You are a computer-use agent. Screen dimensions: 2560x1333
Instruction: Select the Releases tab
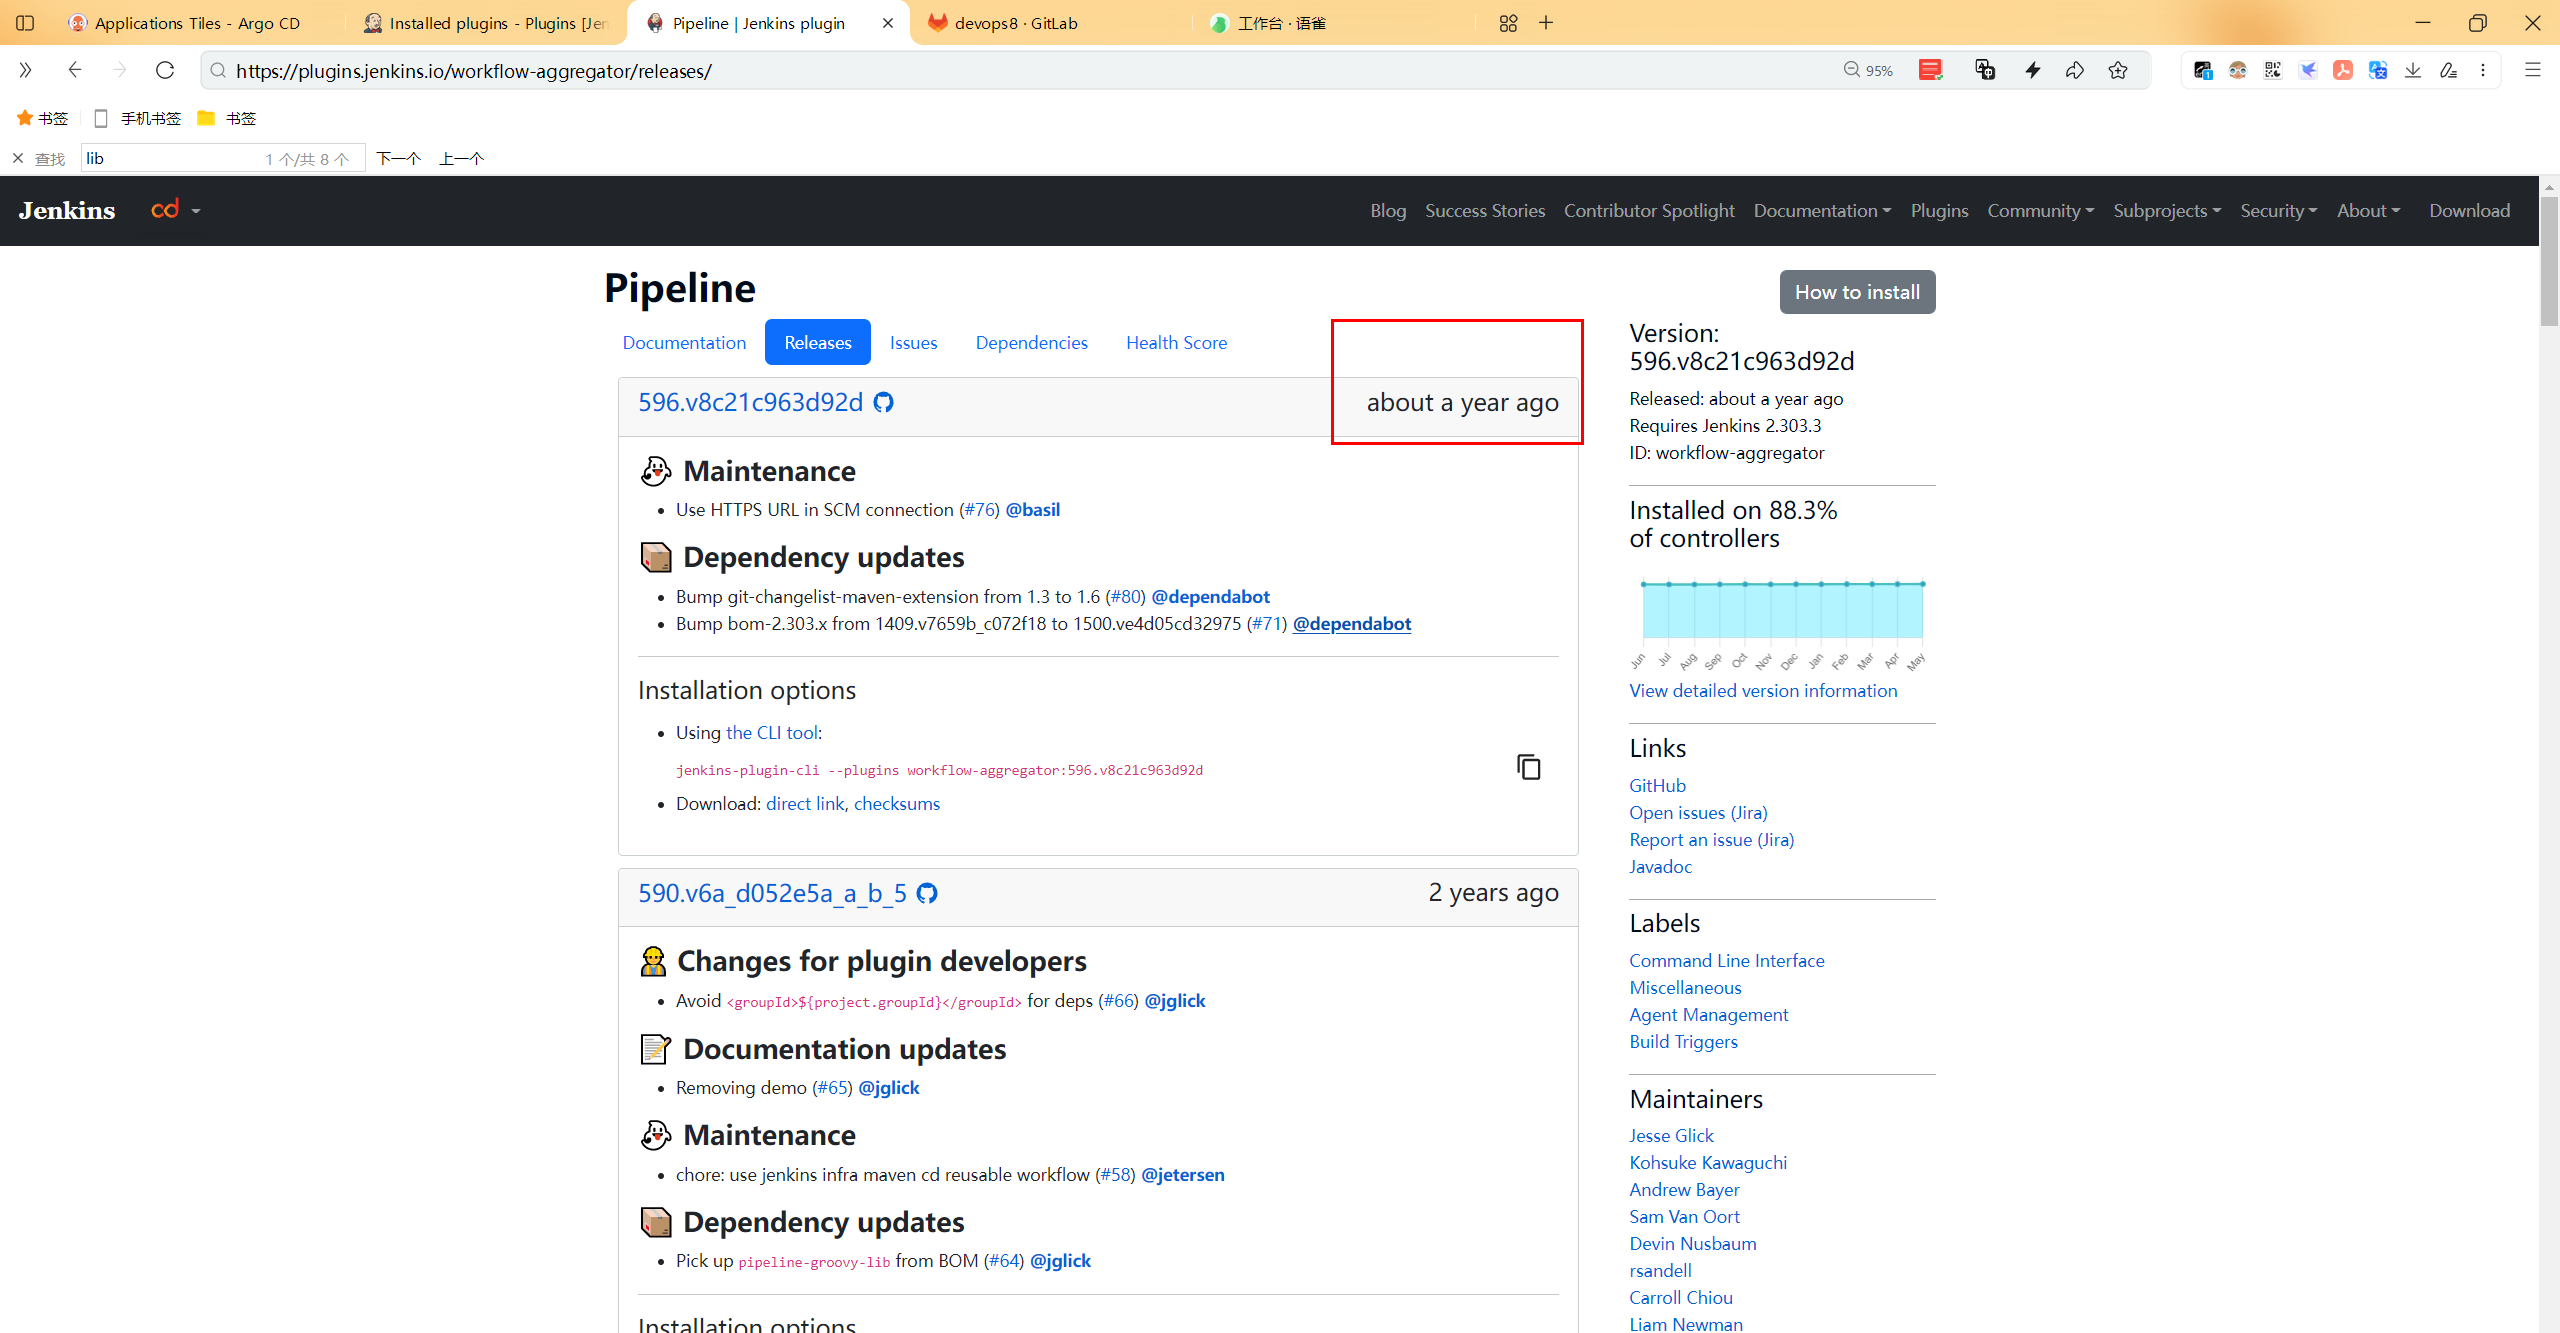[818, 342]
